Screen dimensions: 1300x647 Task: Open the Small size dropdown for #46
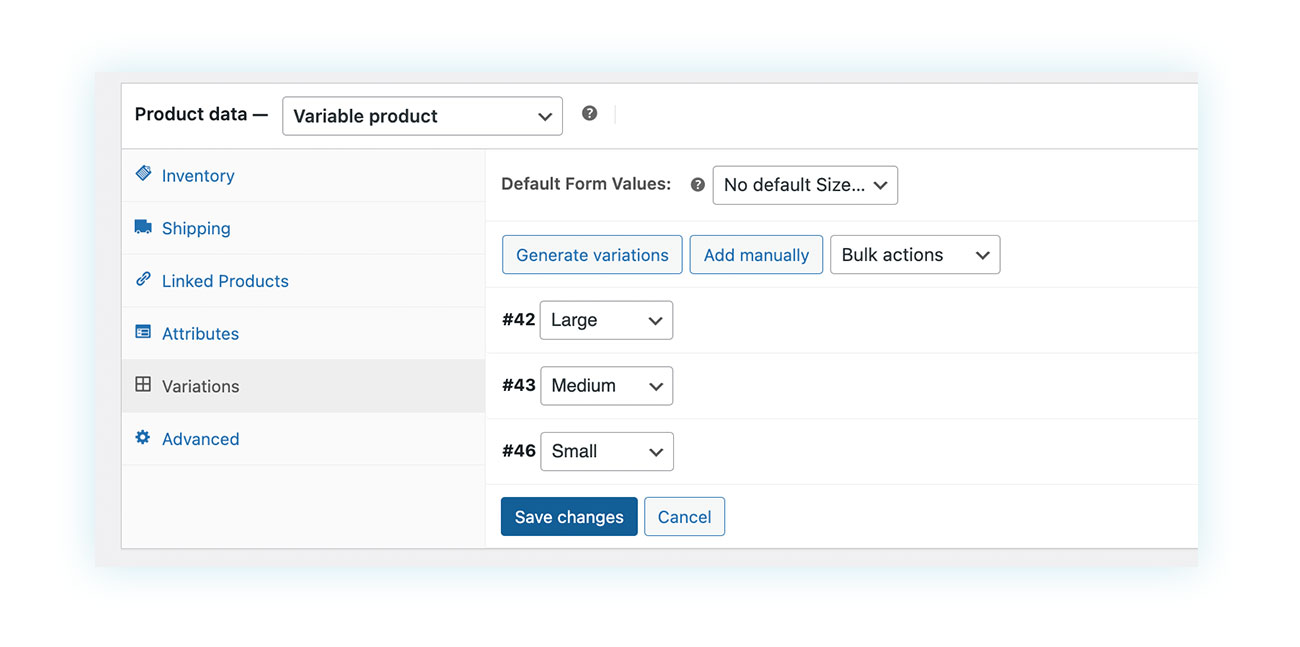pos(606,451)
